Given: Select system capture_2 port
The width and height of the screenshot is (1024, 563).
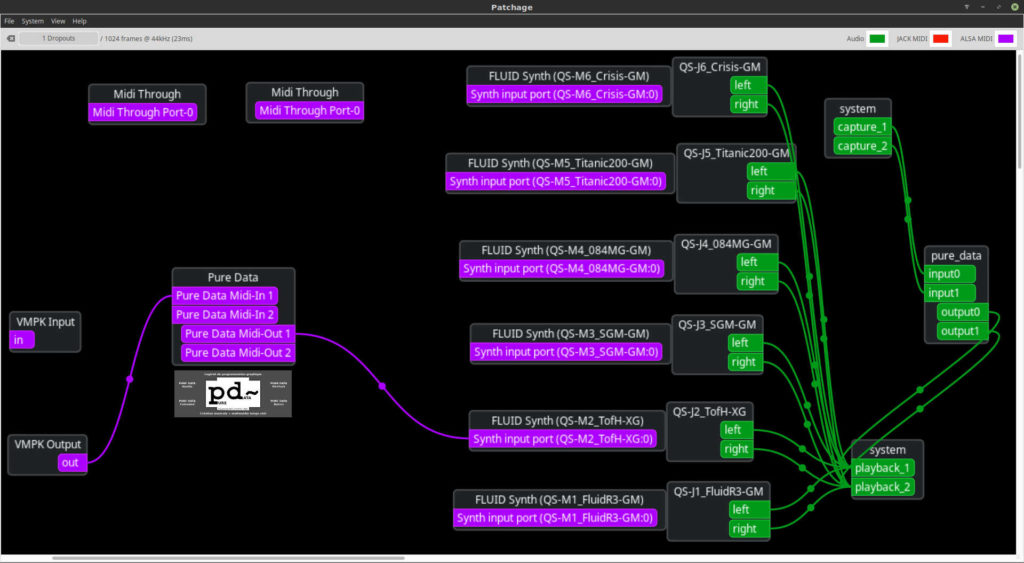Looking at the screenshot, I should (x=862, y=146).
